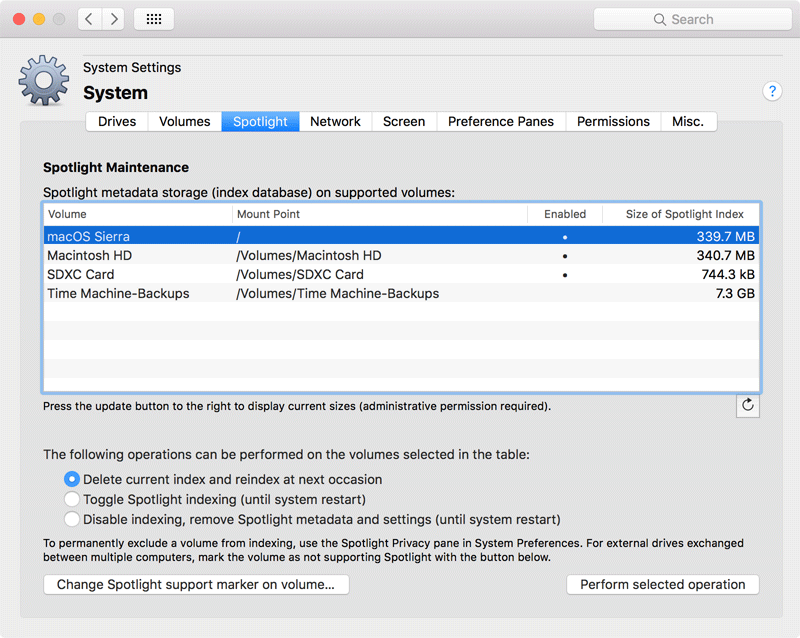
Task: Sort by the Enabled column header
Action: click(565, 214)
